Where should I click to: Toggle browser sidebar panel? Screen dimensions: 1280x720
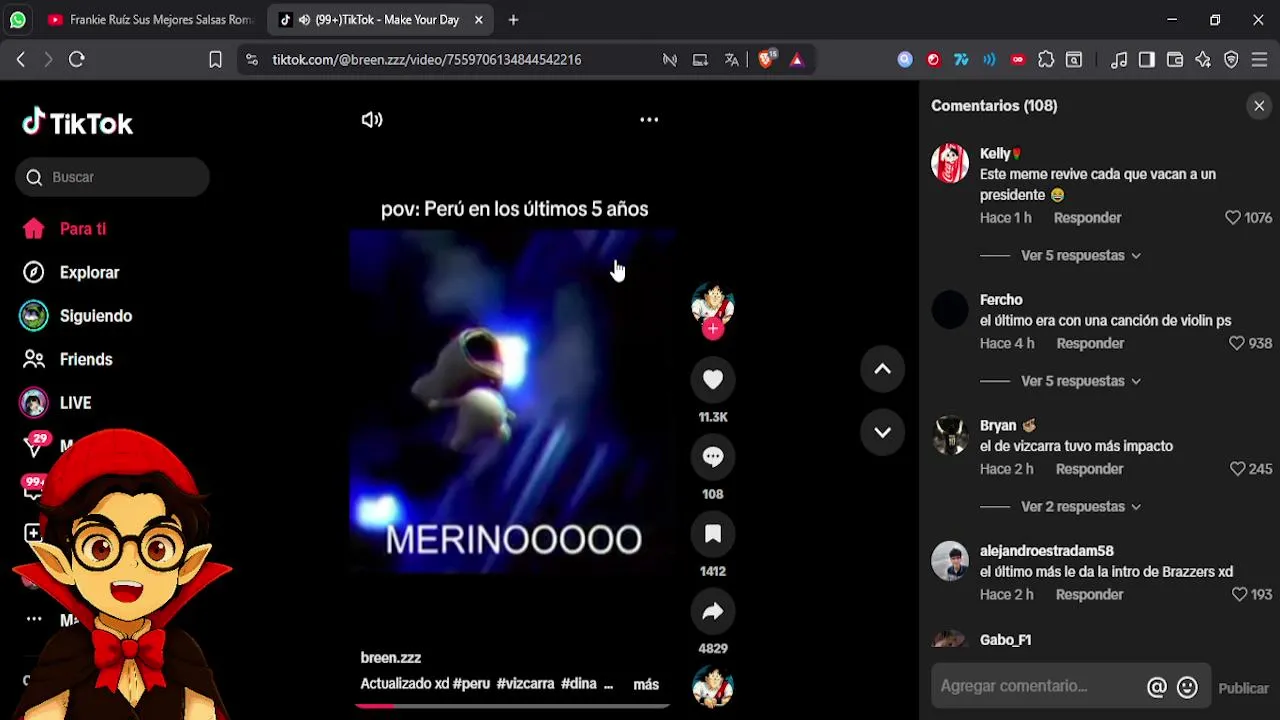pos(1147,60)
